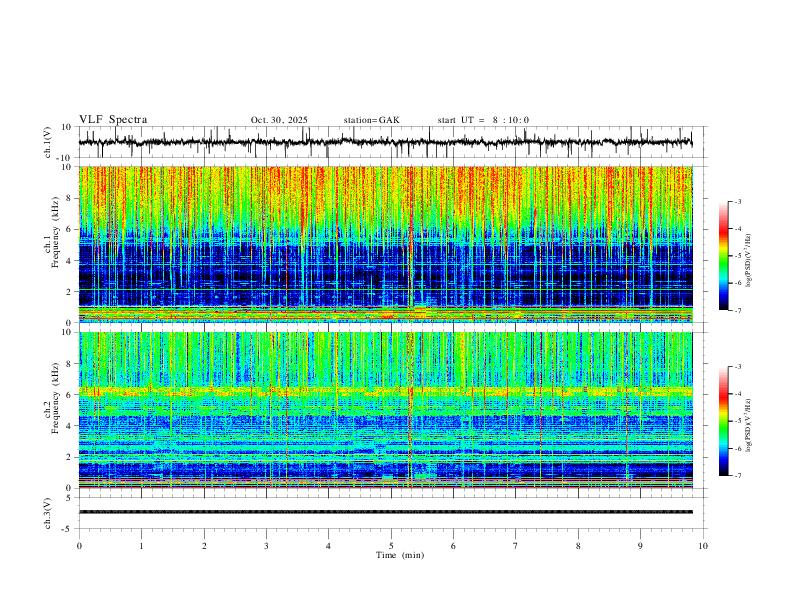Click the "-3" tick on upper colorbar
The width and height of the screenshot is (792, 612).
(737, 201)
